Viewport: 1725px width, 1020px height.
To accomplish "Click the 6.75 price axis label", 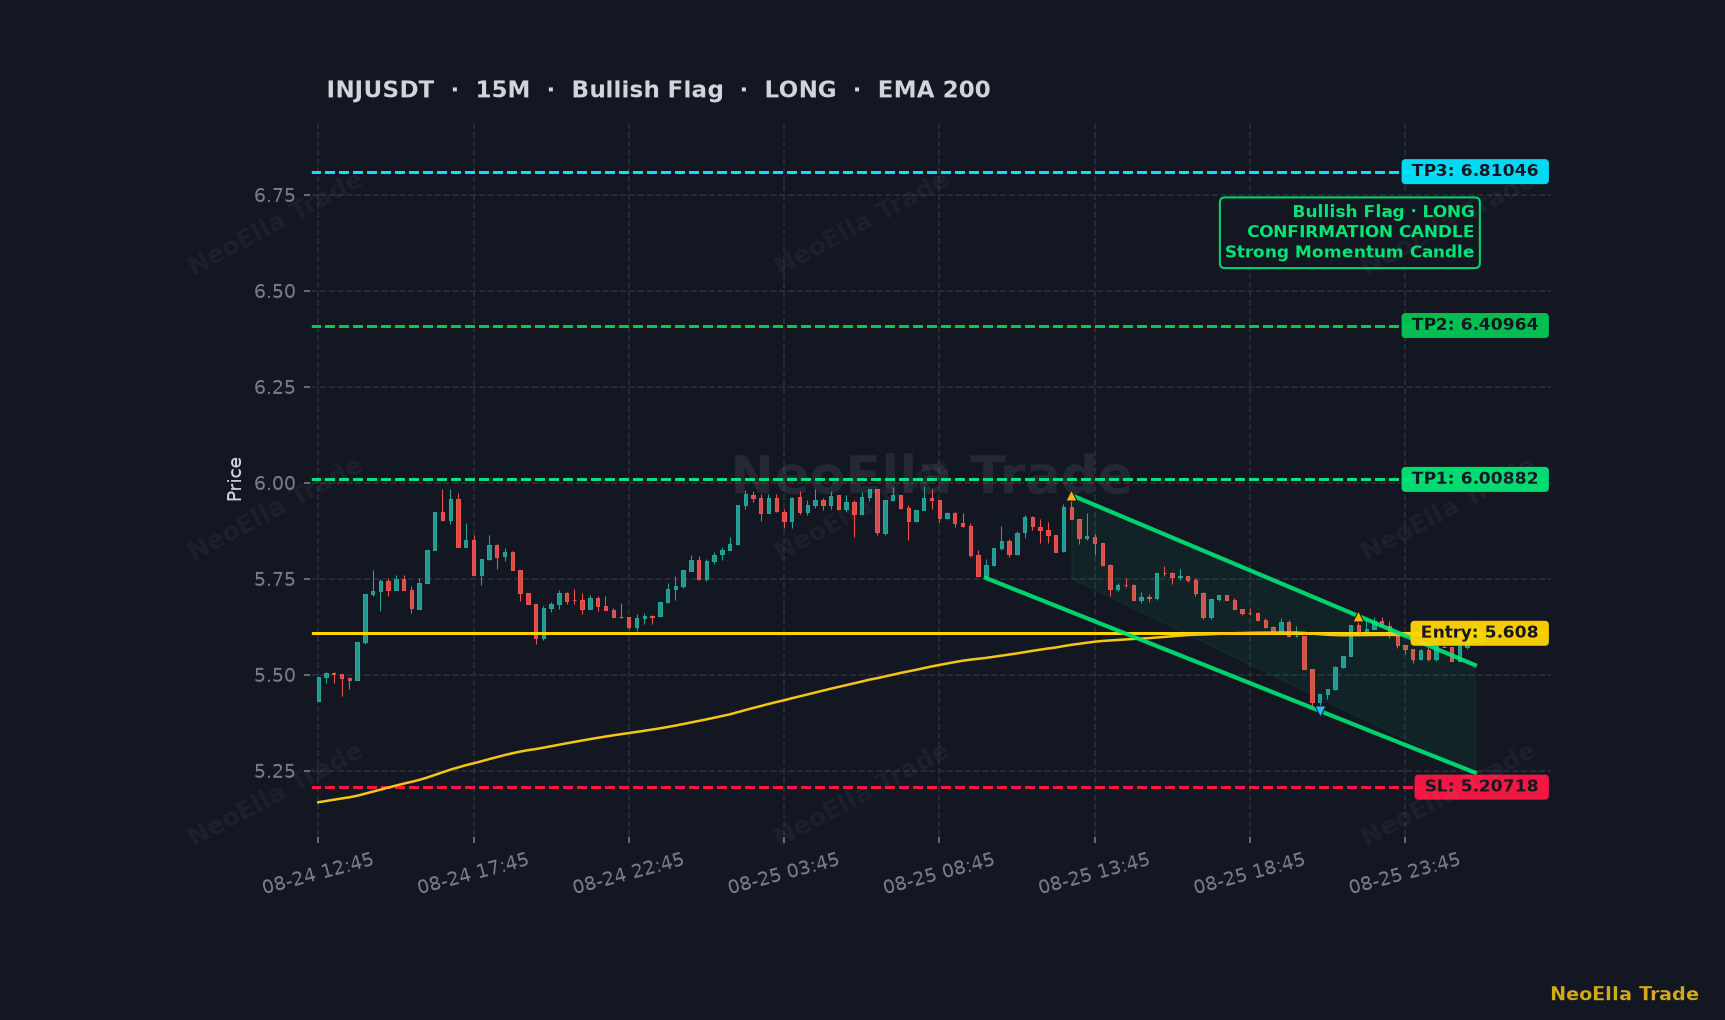I will [x=275, y=195].
